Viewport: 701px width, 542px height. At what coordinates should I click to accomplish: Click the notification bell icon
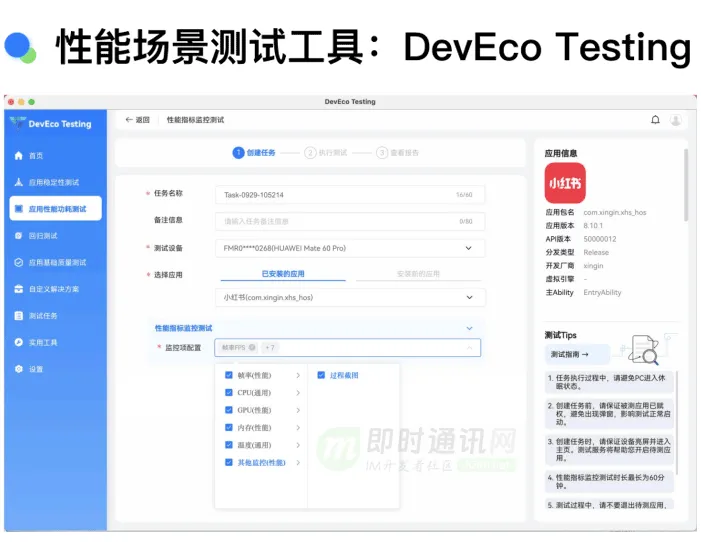coord(655,120)
